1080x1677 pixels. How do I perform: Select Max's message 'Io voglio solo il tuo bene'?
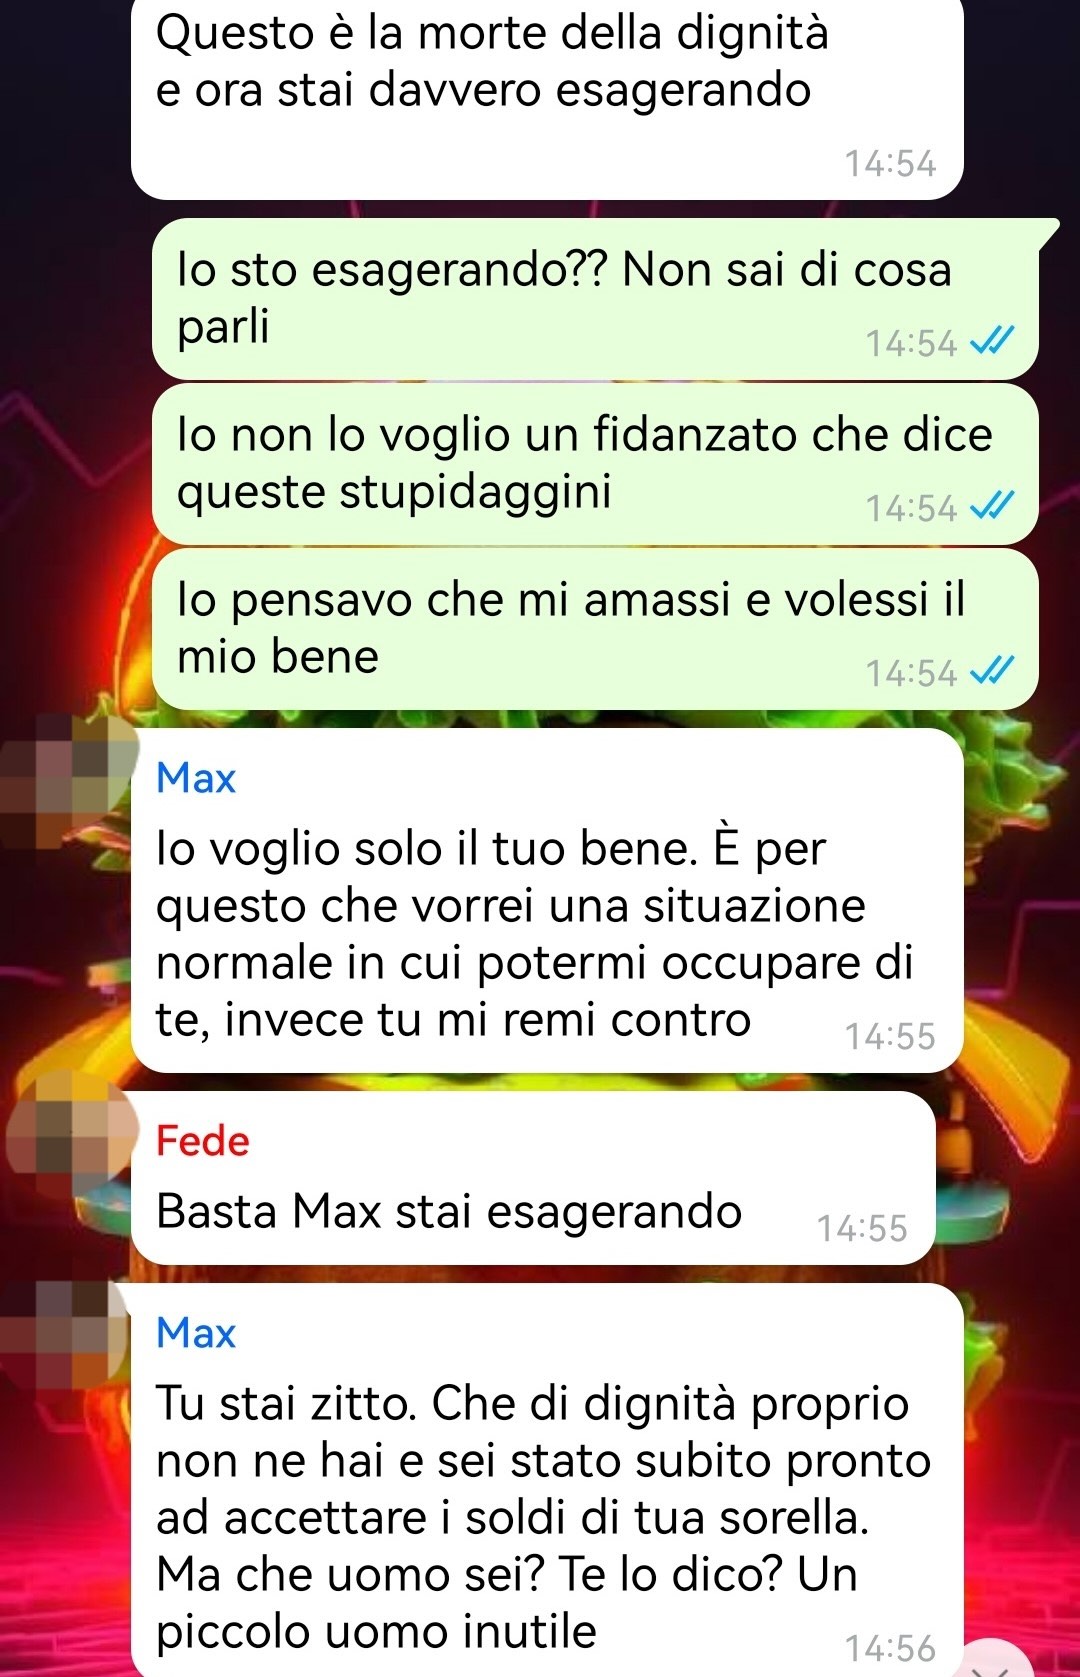coord(547,900)
